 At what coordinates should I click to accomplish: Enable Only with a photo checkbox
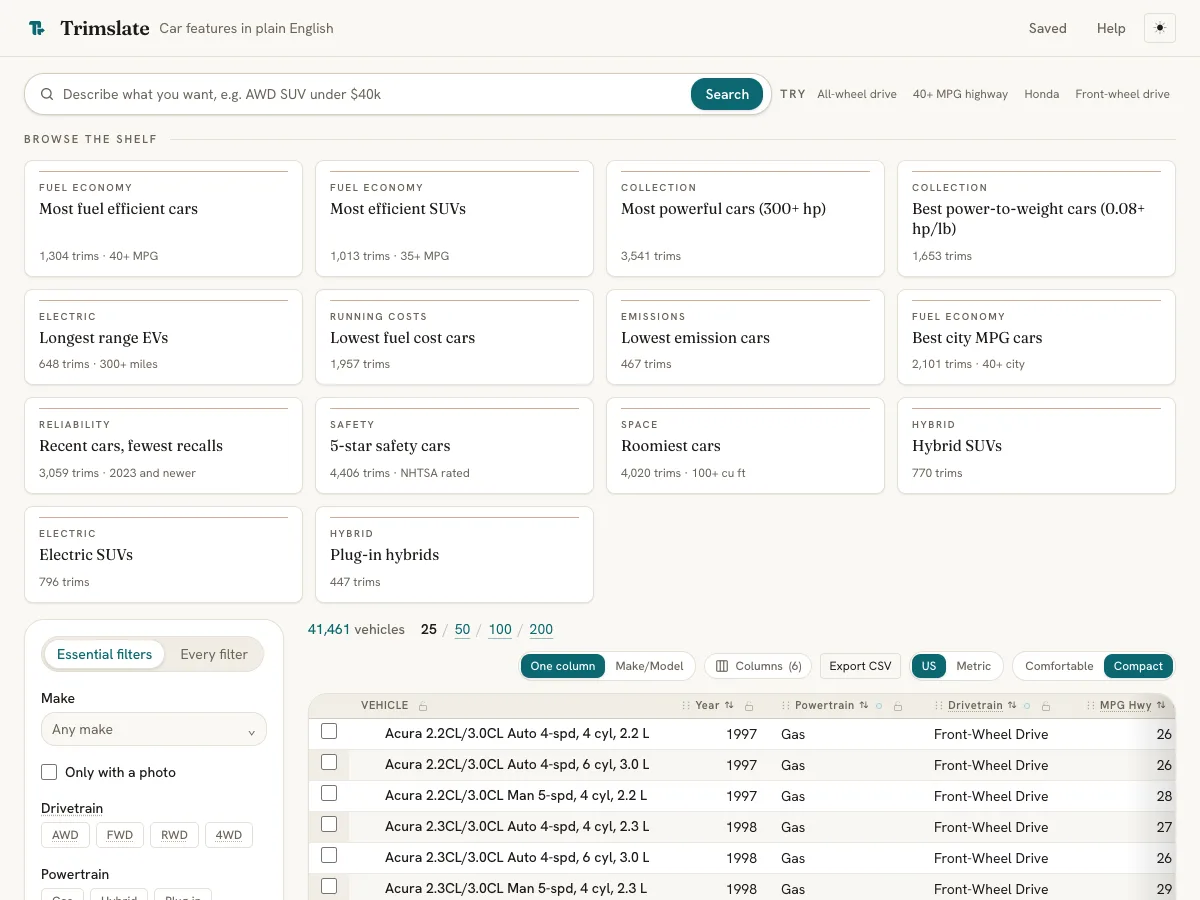click(49, 772)
